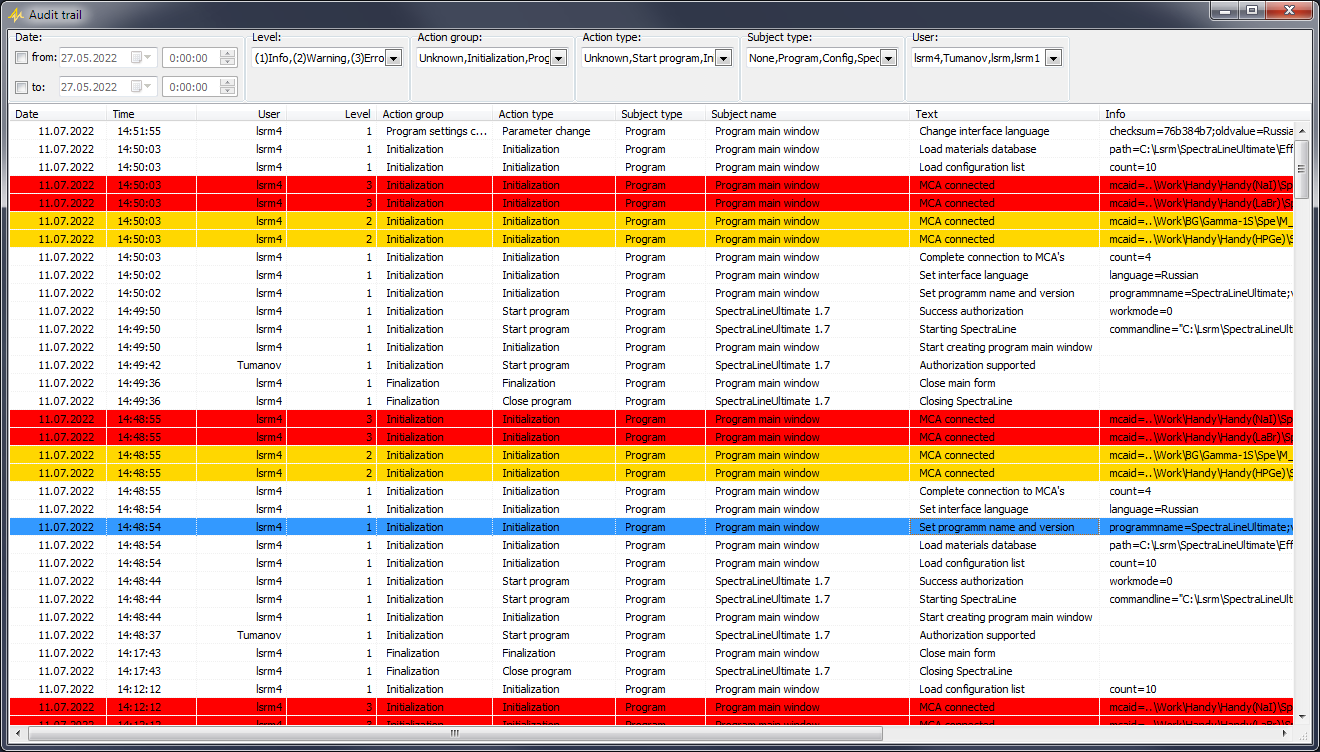Click the 'from' time spinner arrows
This screenshot has height=752, width=1320.
click(x=228, y=58)
